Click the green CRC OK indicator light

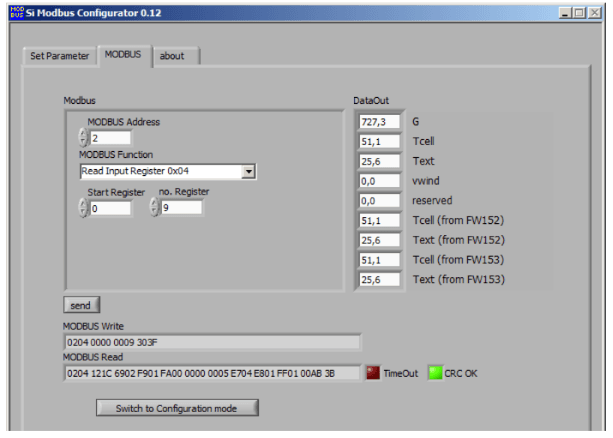point(435,373)
